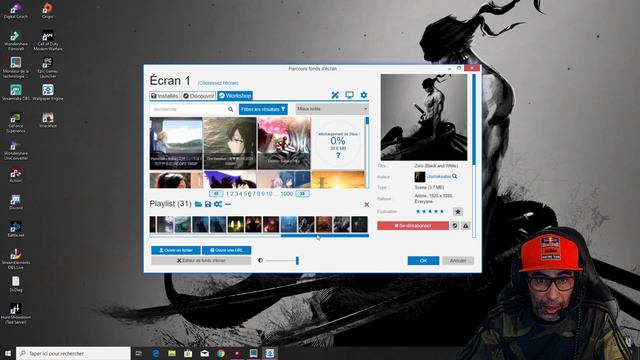Screen dimensions: 640x360
Task: Open the crossed tools icon next to monitor icon
Action: pos(335,95)
